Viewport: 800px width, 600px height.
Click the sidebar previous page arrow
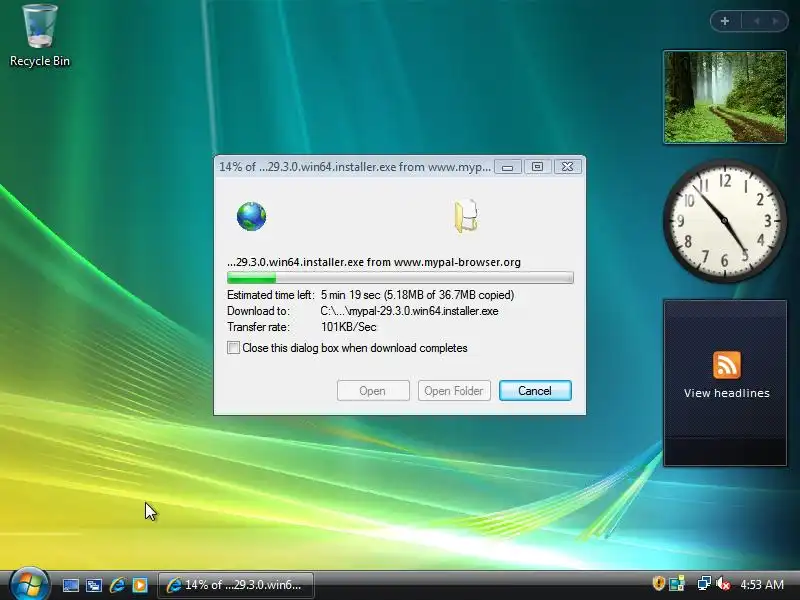(x=756, y=21)
